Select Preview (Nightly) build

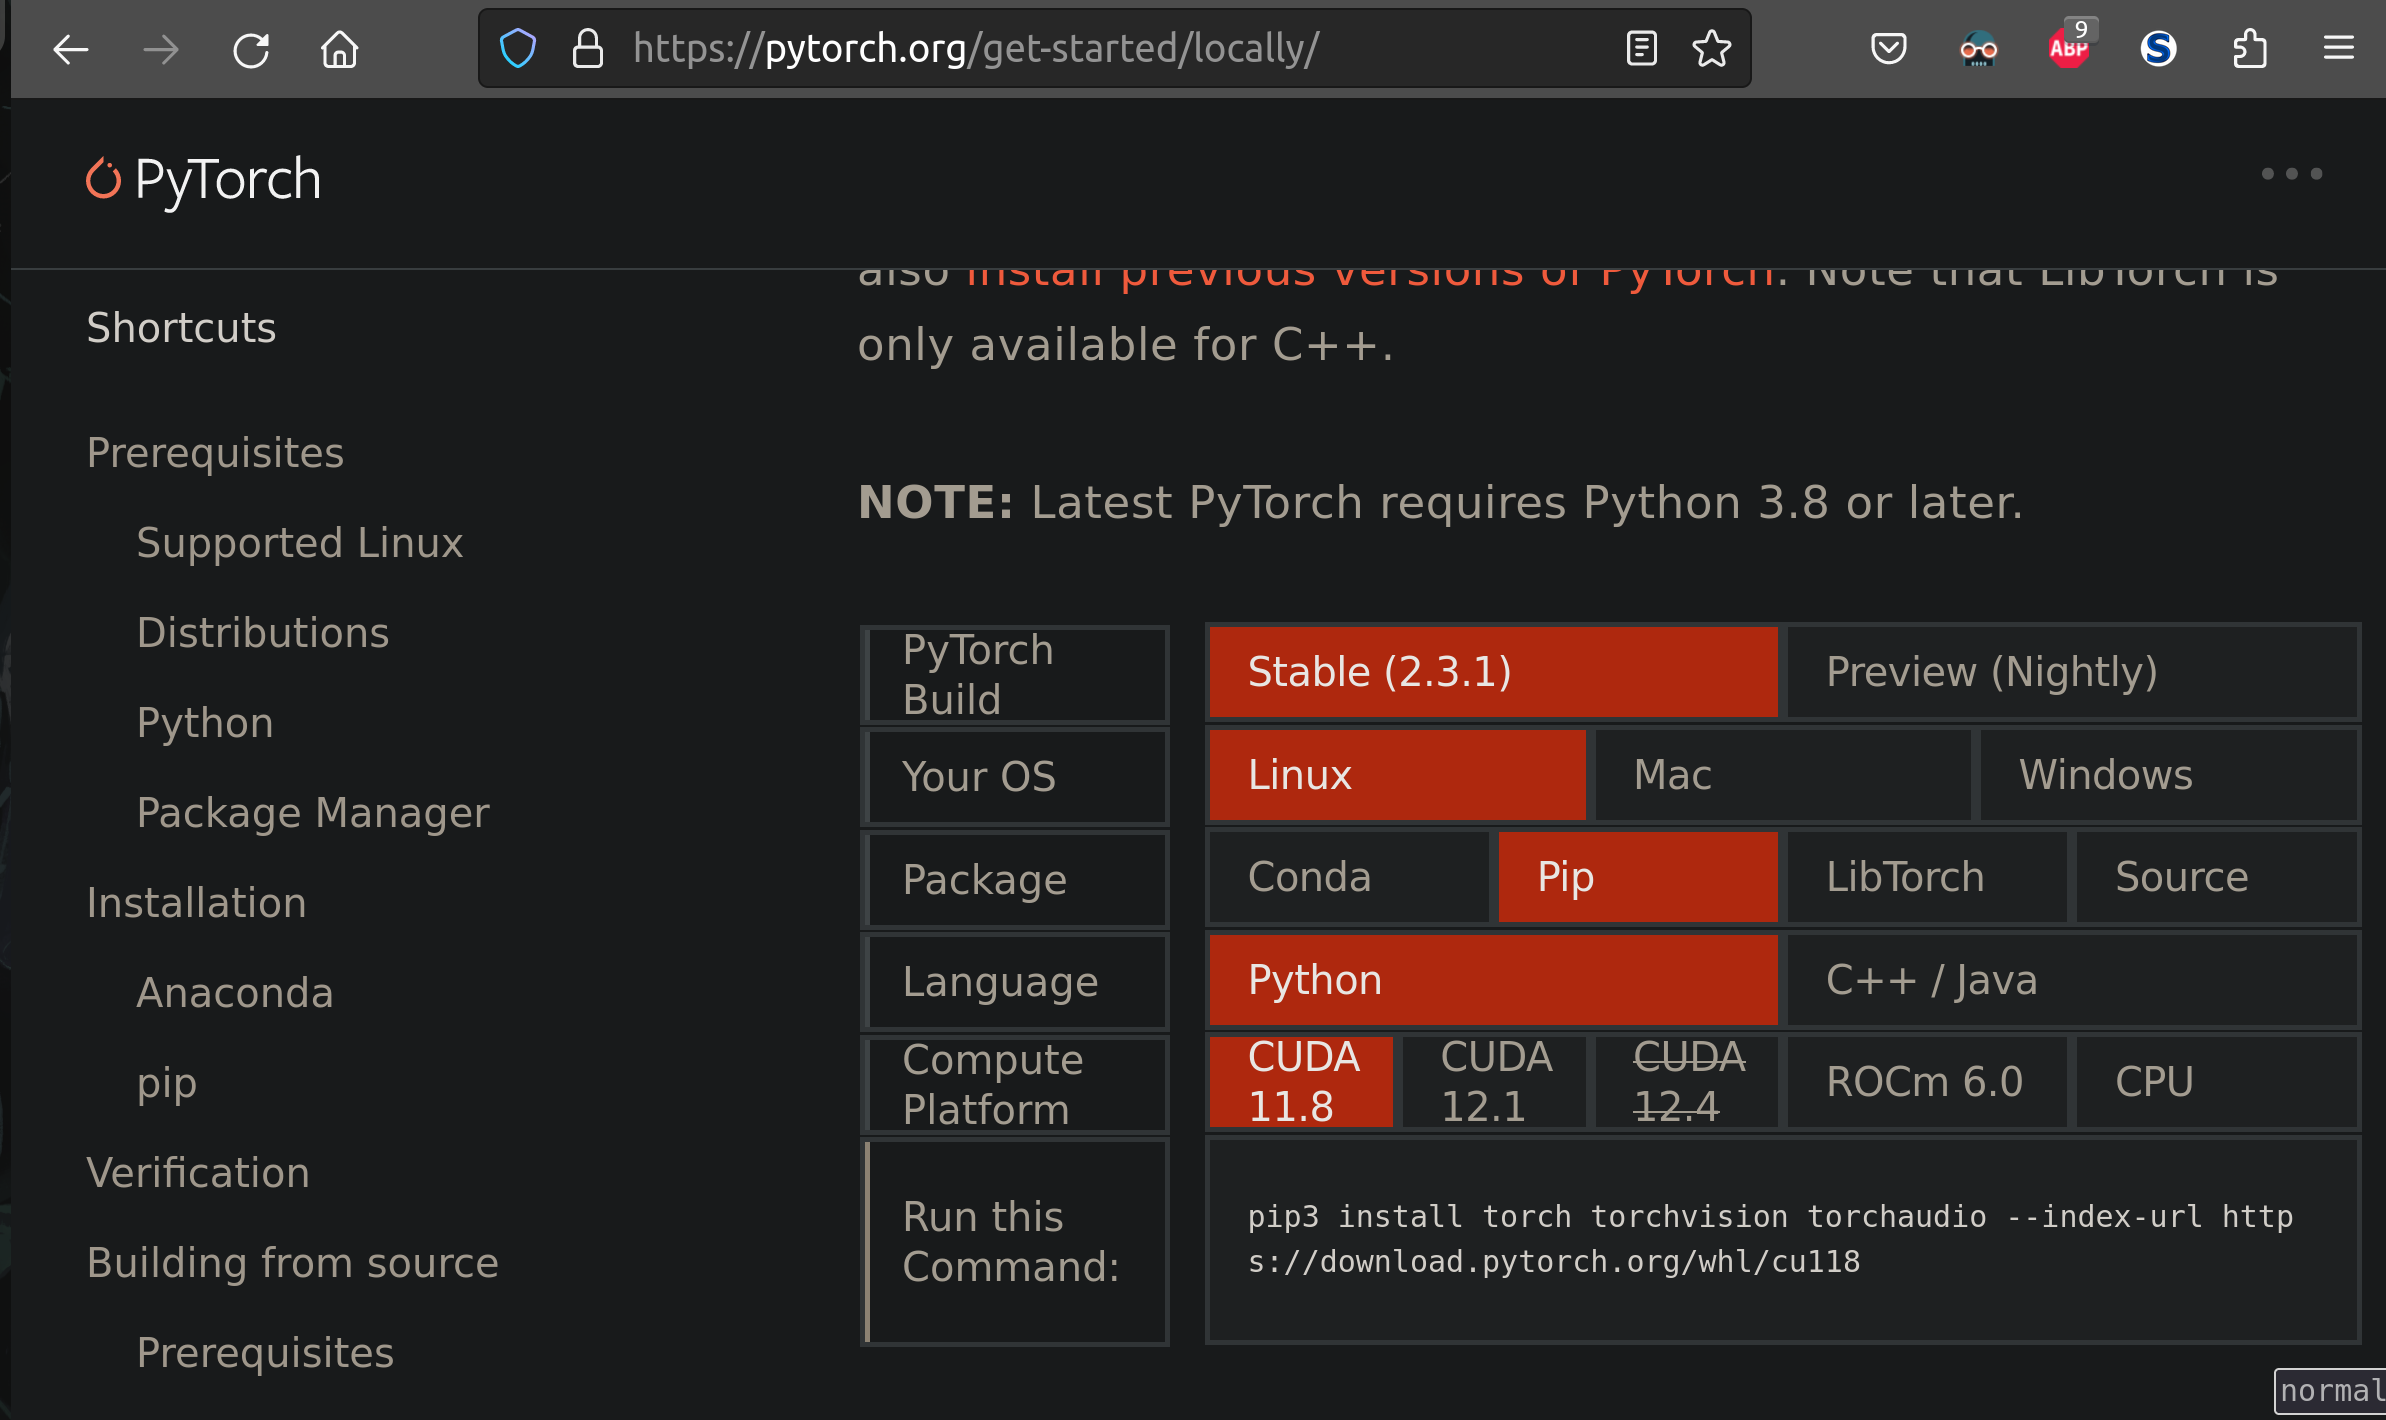[x=2072, y=672]
